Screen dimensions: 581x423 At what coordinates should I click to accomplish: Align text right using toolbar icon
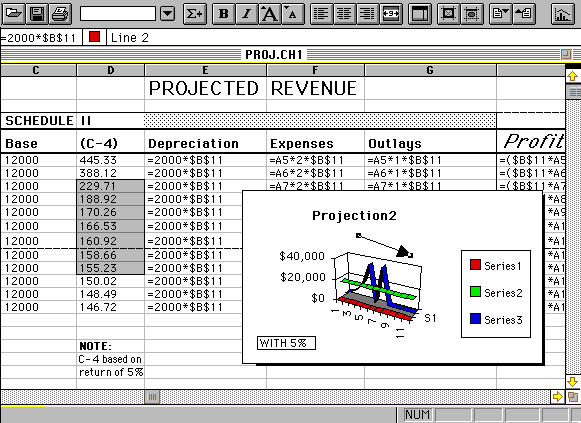tap(367, 14)
